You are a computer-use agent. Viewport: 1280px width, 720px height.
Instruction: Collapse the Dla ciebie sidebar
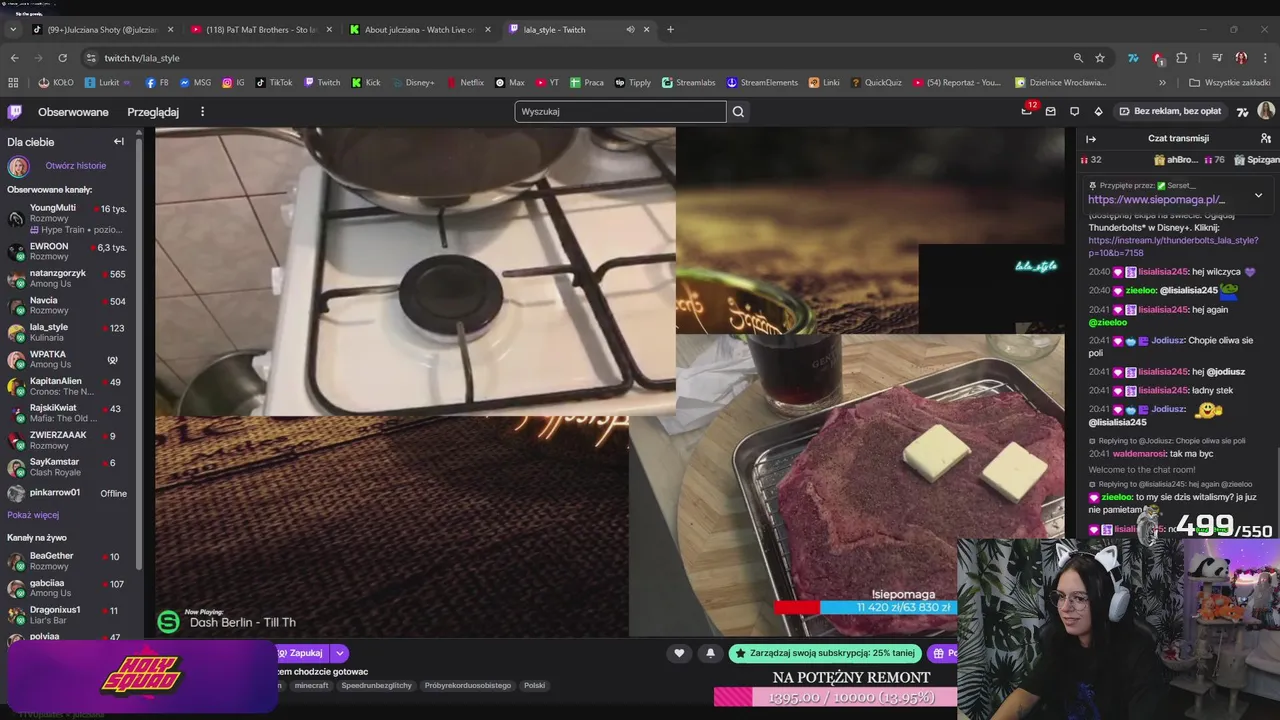[x=119, y=142]
